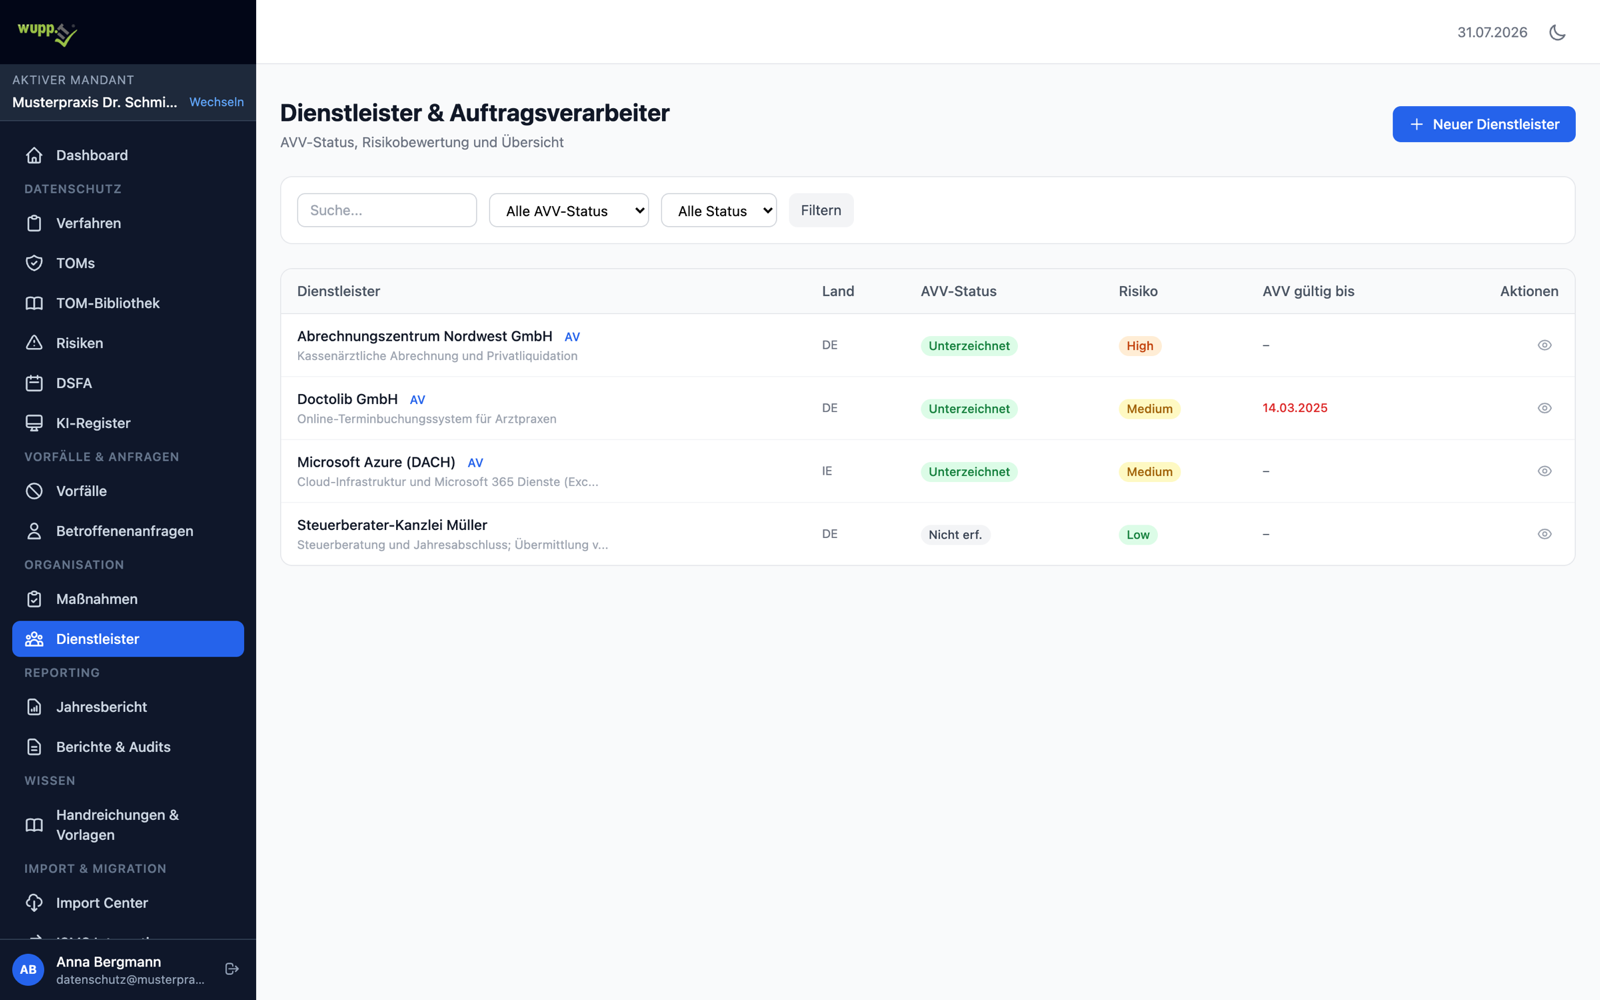This screenshot has width=1600, height=1000.
Task: Click the Verfahren clipboard icon
Action: click(34, 223)
